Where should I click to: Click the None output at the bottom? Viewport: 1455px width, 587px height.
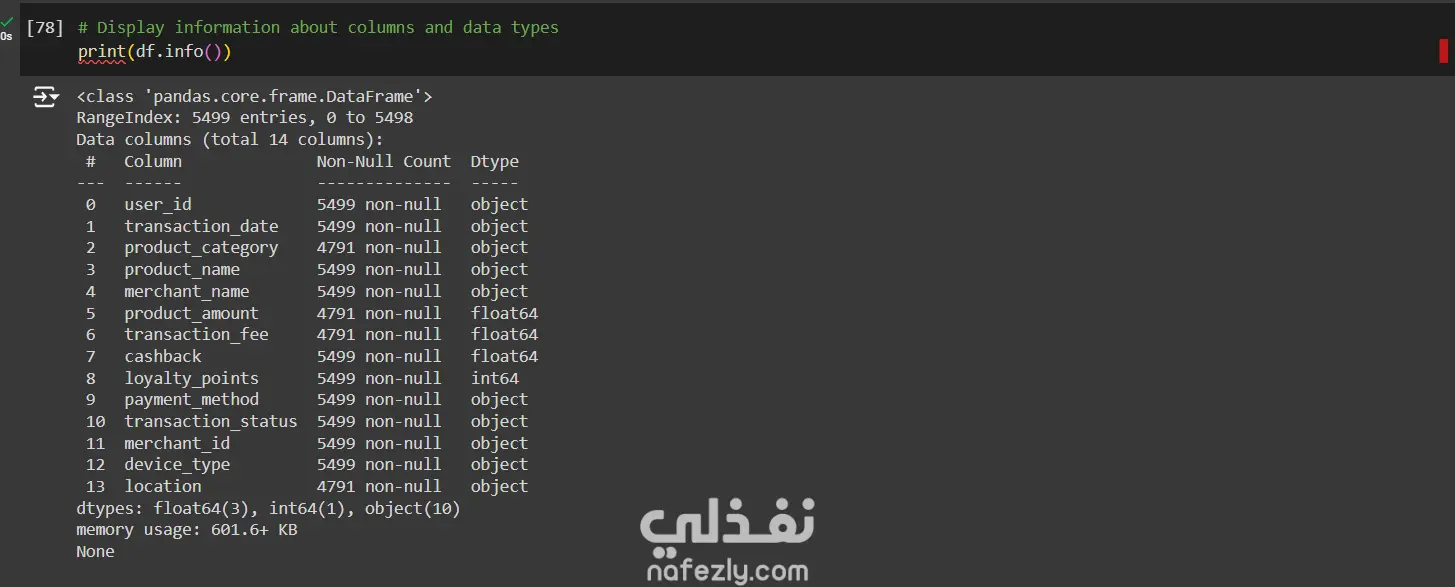point(95,551)
